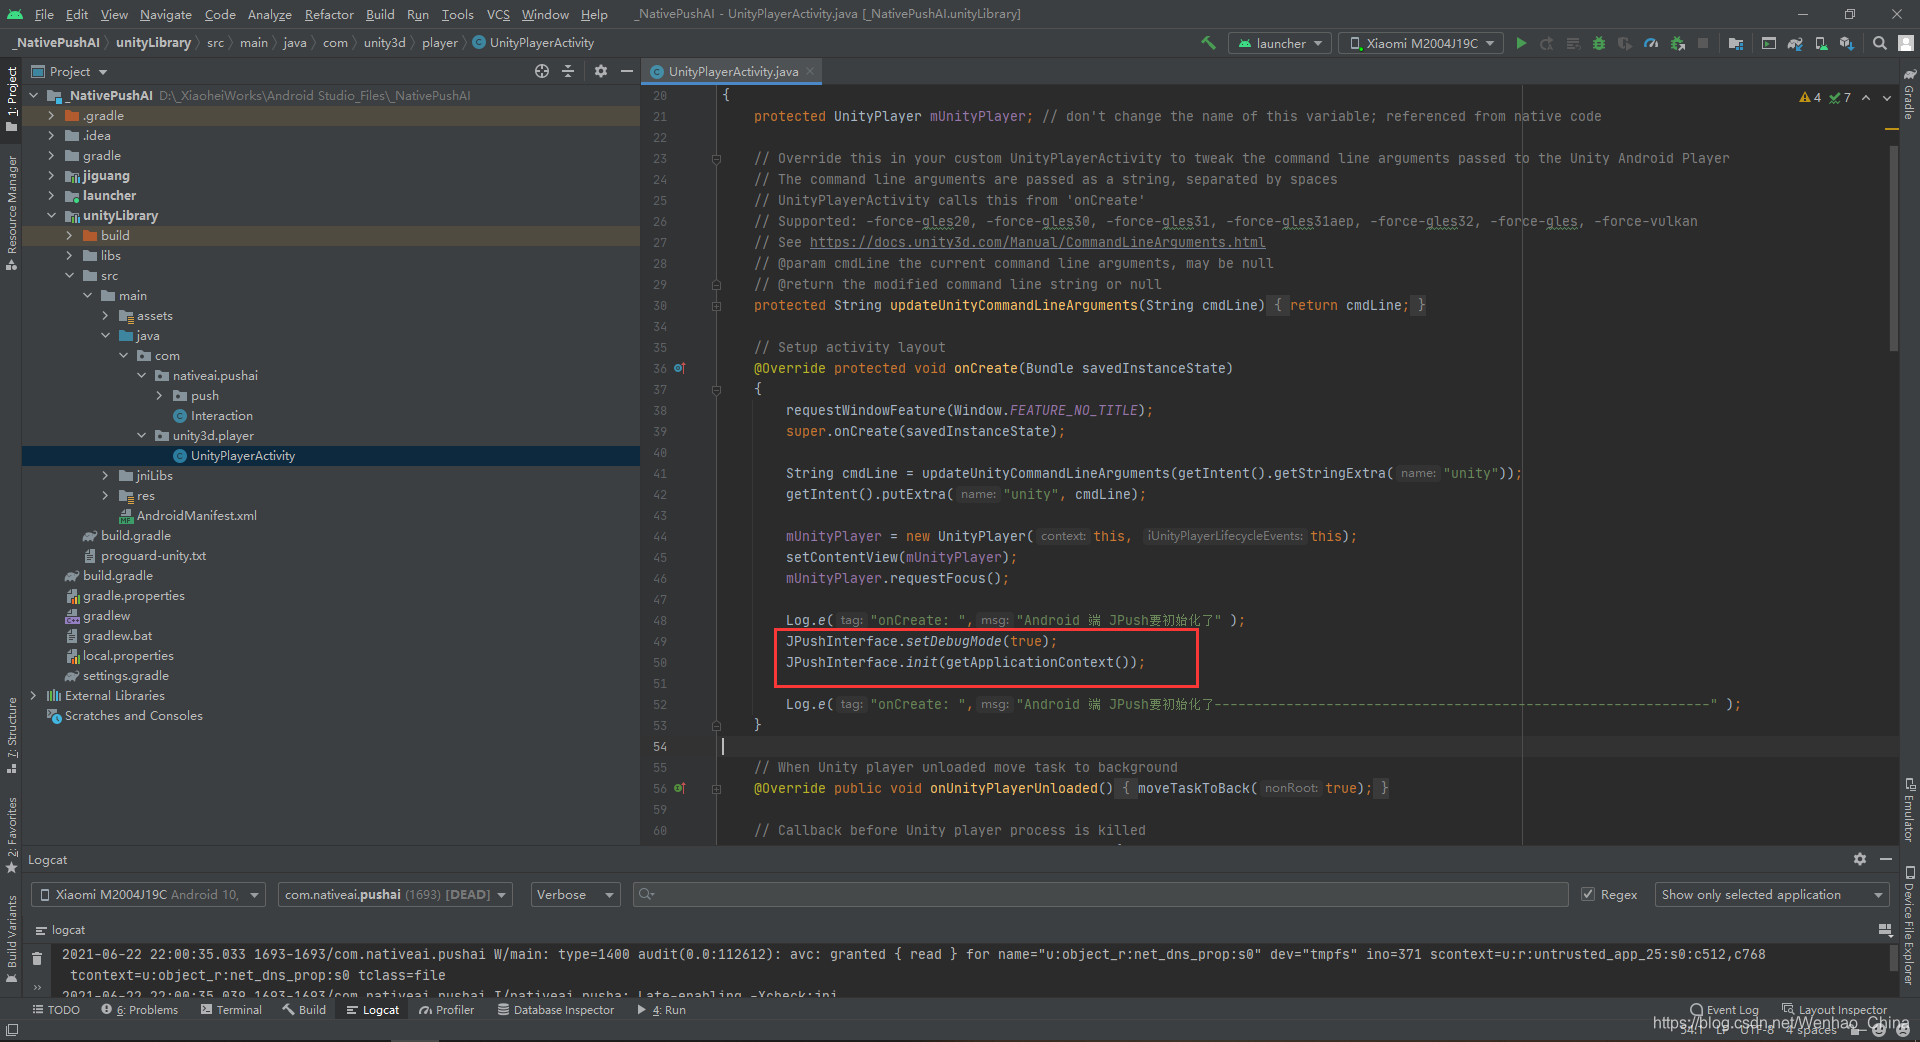Image resolution: width=1920 pixels, height=1042 pixels.
Task: Select AndroidManifest.xml in project tree
Action: point(196,515)
